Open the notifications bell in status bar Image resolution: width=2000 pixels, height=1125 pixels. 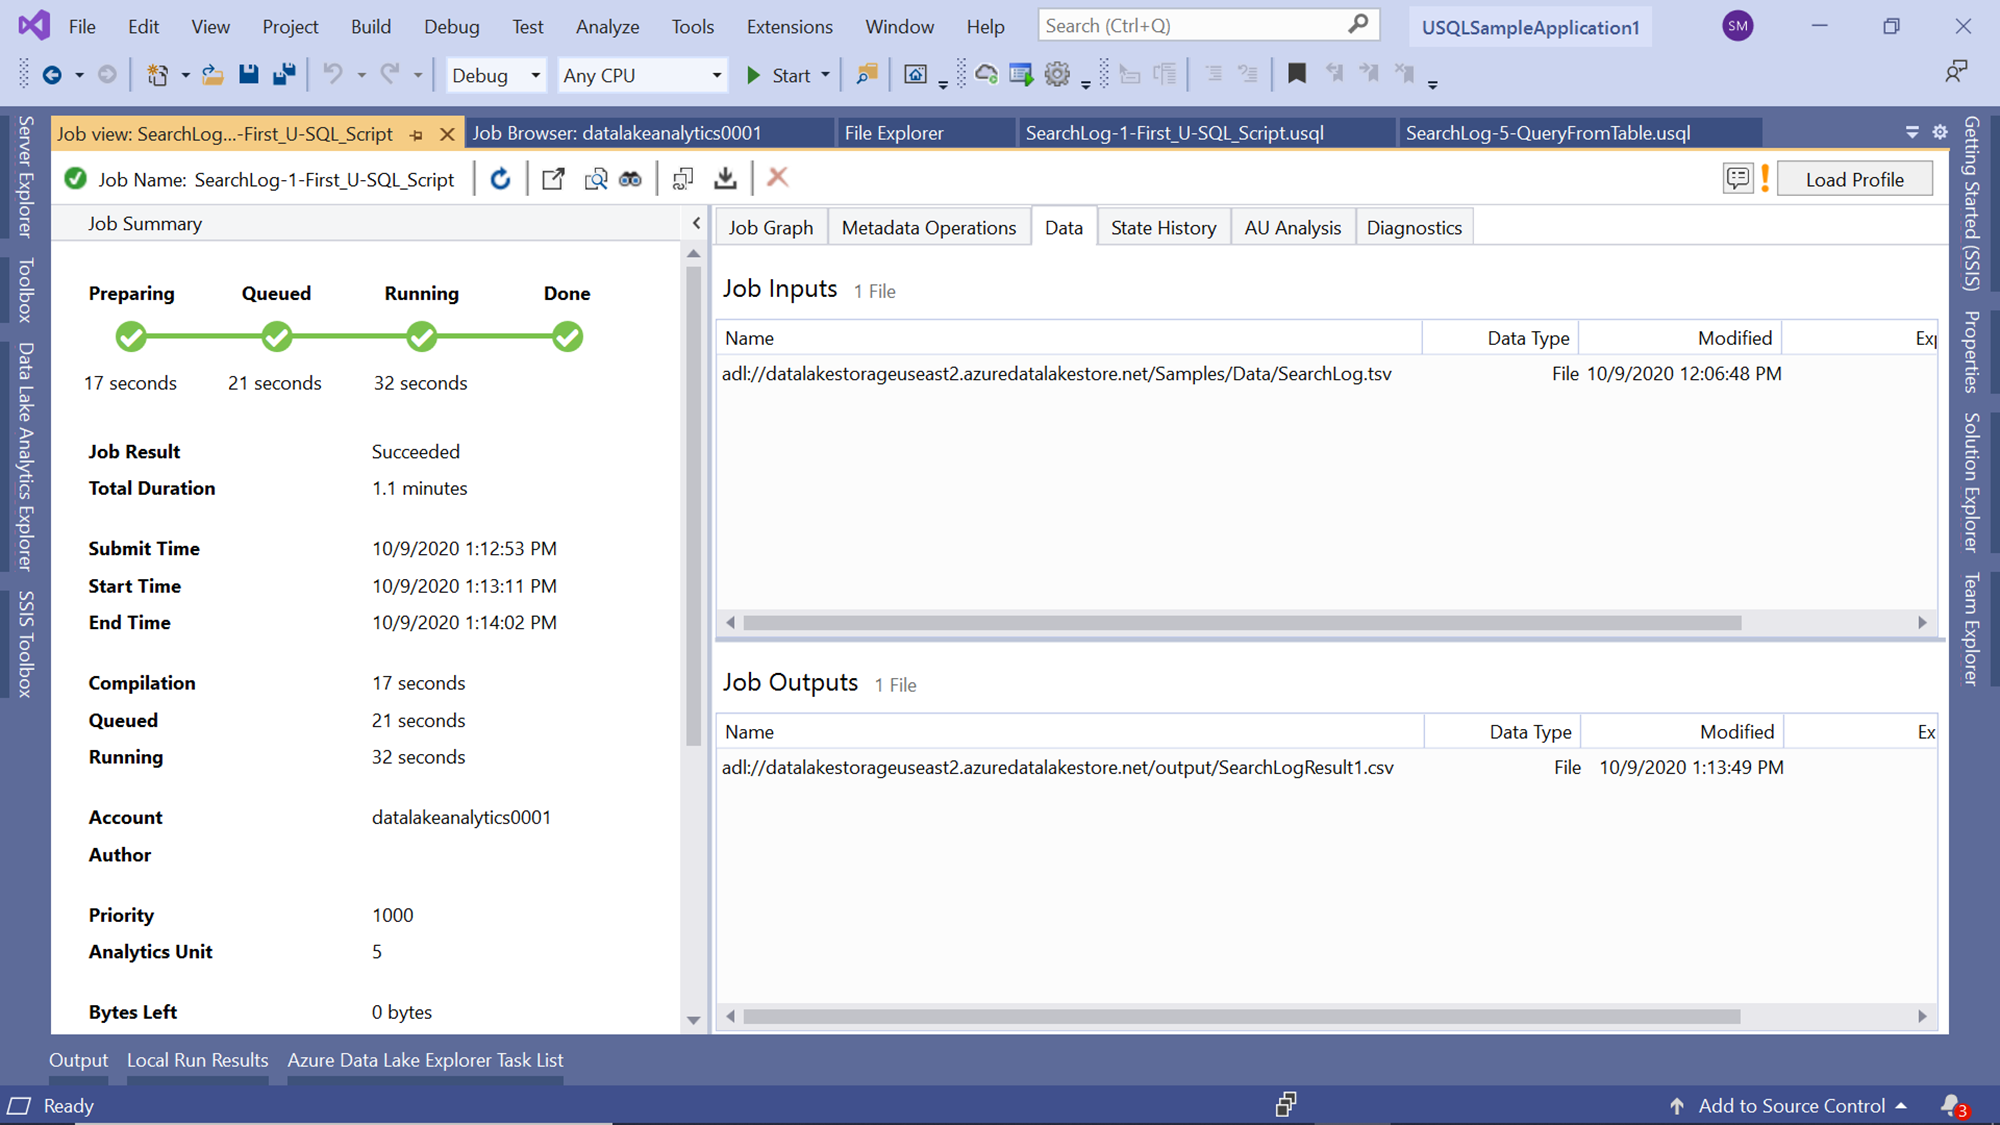1951,1105
